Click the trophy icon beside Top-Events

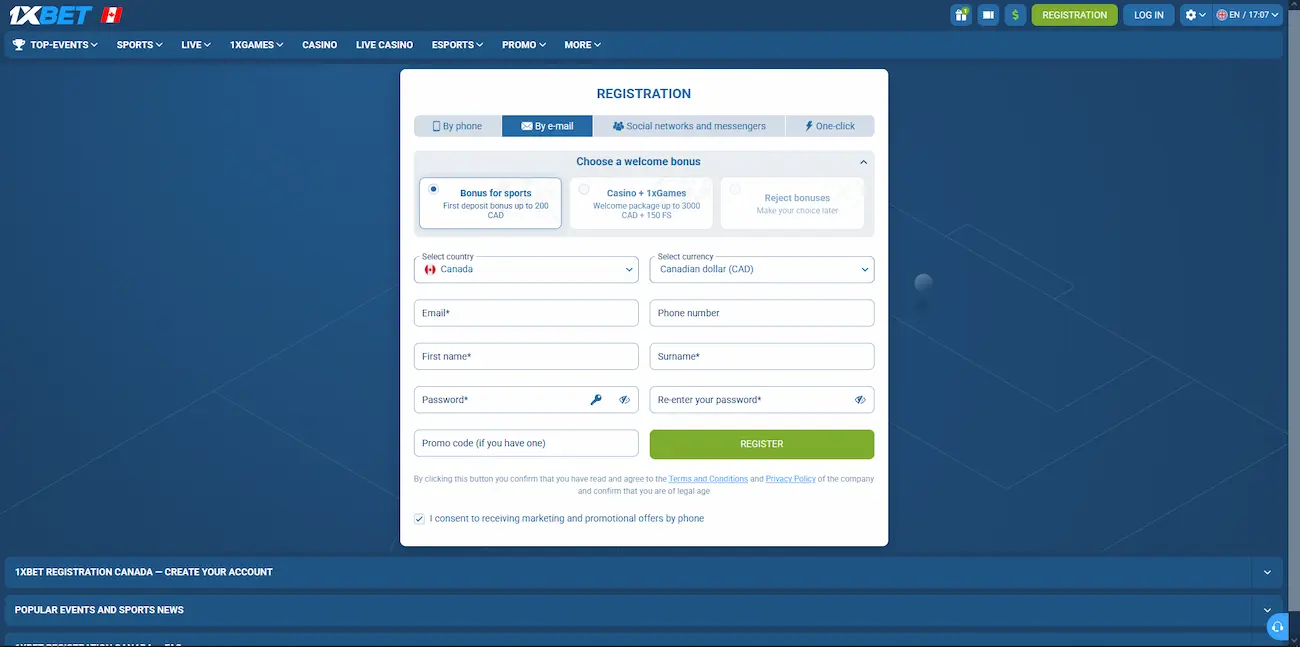[x=19, y=45]
